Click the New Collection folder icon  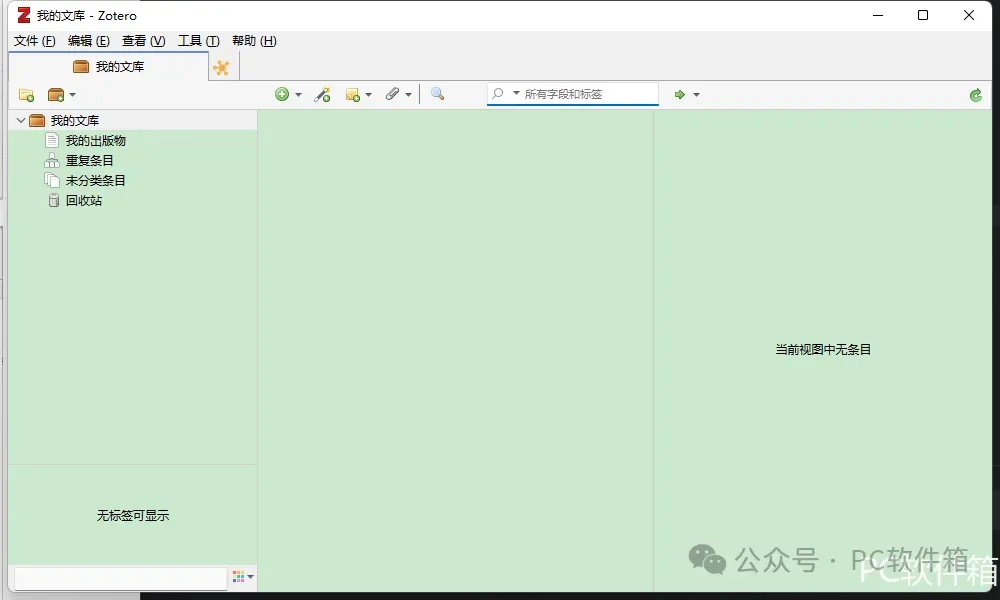[26, 95]
